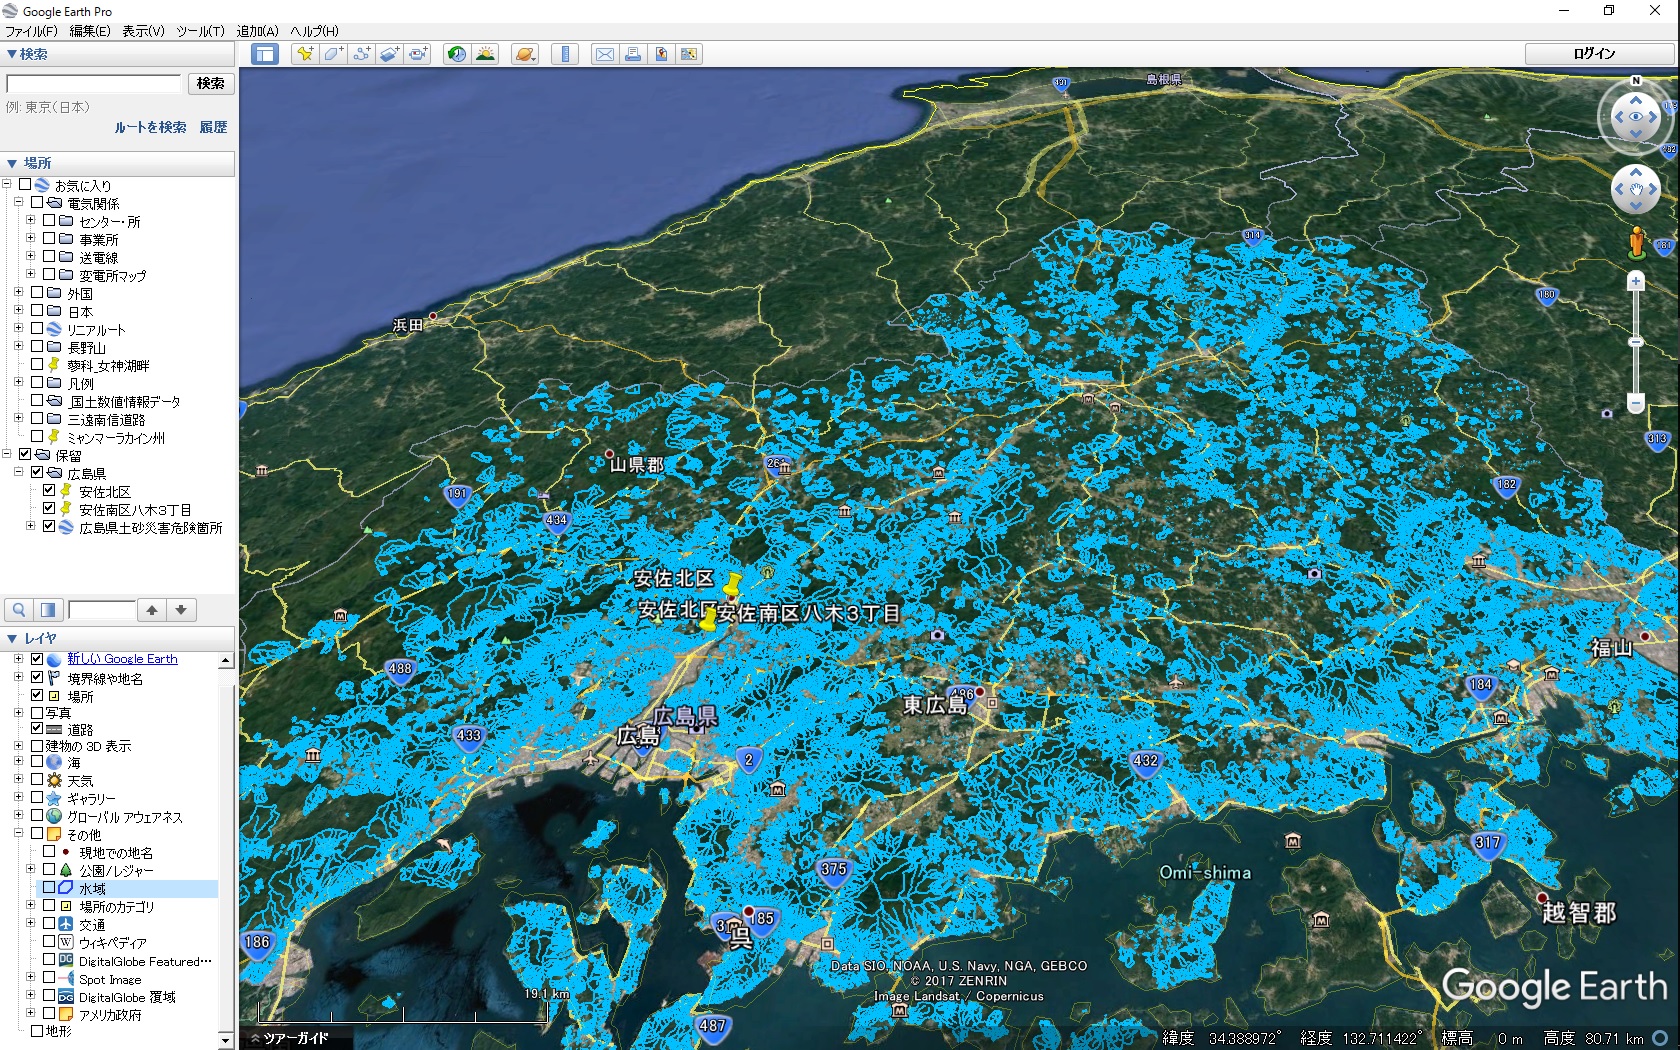The width and height of the screenshot is (1680, 1050).
Task: Open the ツール(T) menu
Action: click(x=200, y=31)
